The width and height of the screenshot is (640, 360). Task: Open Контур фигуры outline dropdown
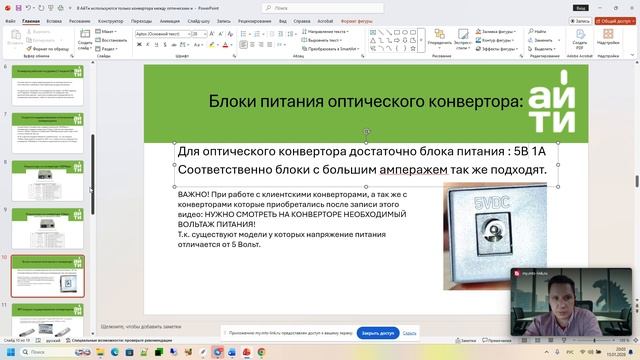495,40
